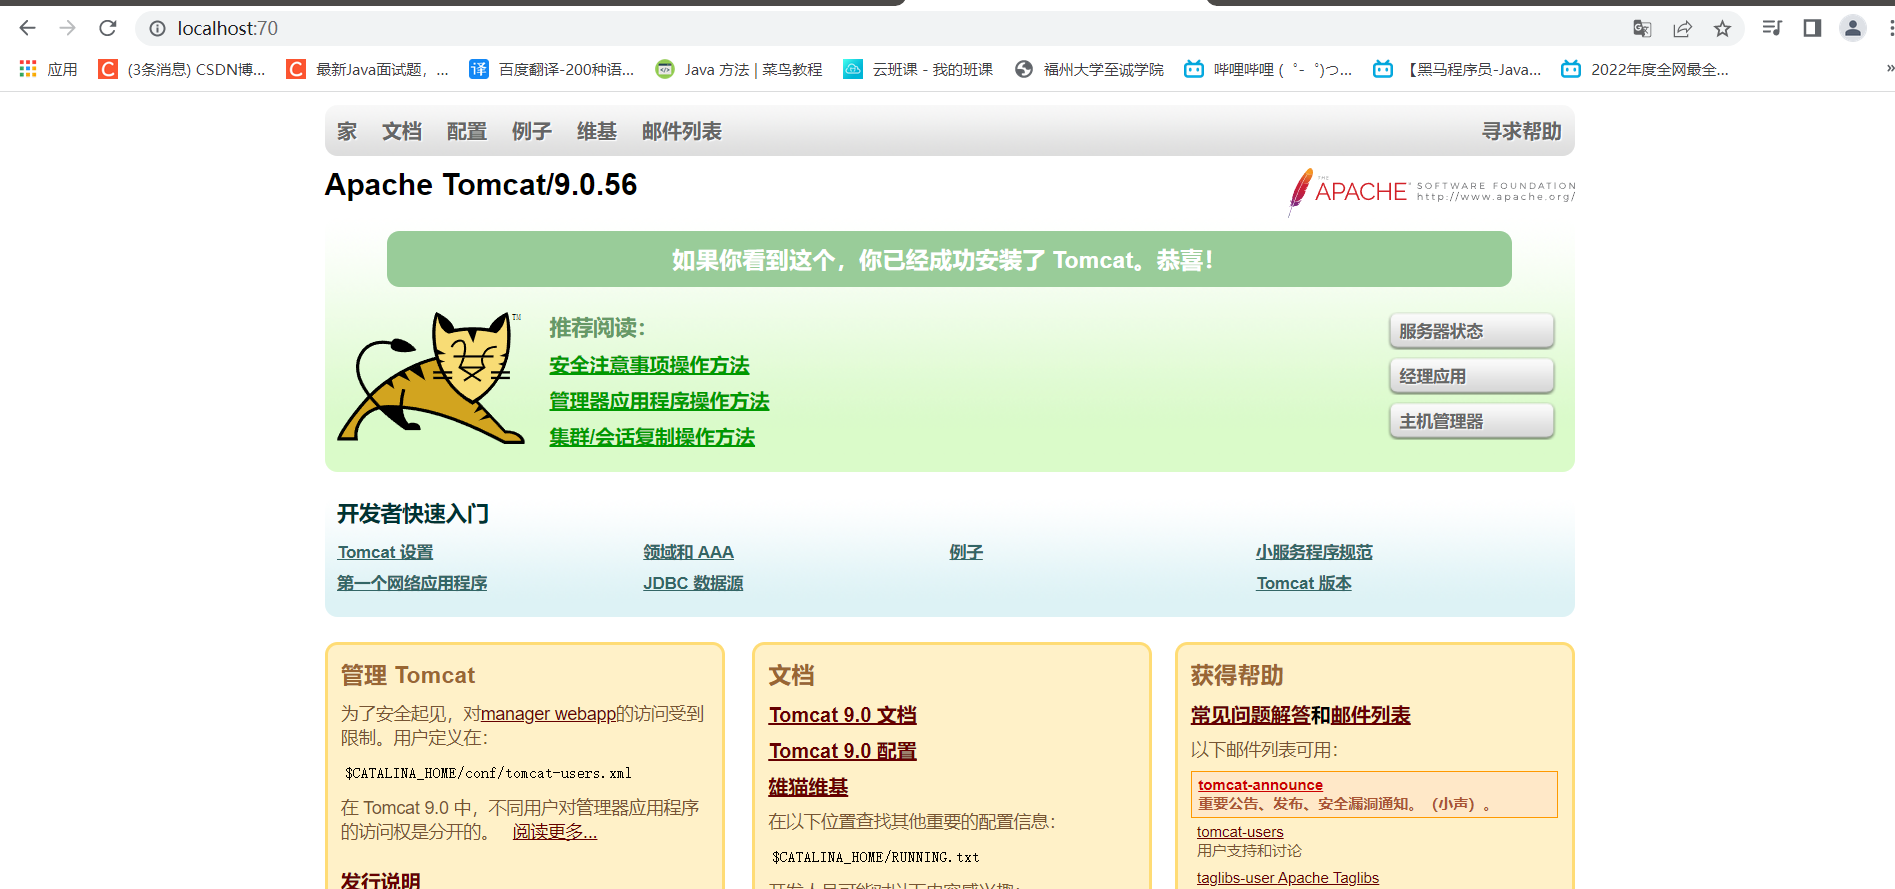
Task: View site information icon beside localhost:70
Action: [x=157, y=29]
